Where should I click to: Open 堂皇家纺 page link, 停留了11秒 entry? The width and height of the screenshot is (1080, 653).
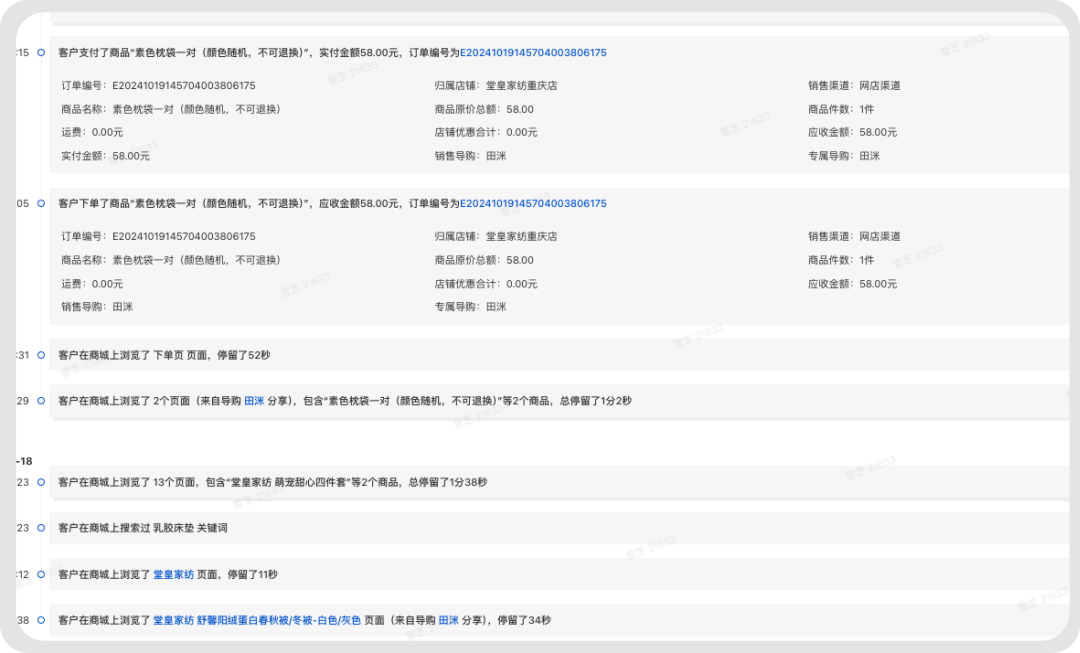click(174, 574)
